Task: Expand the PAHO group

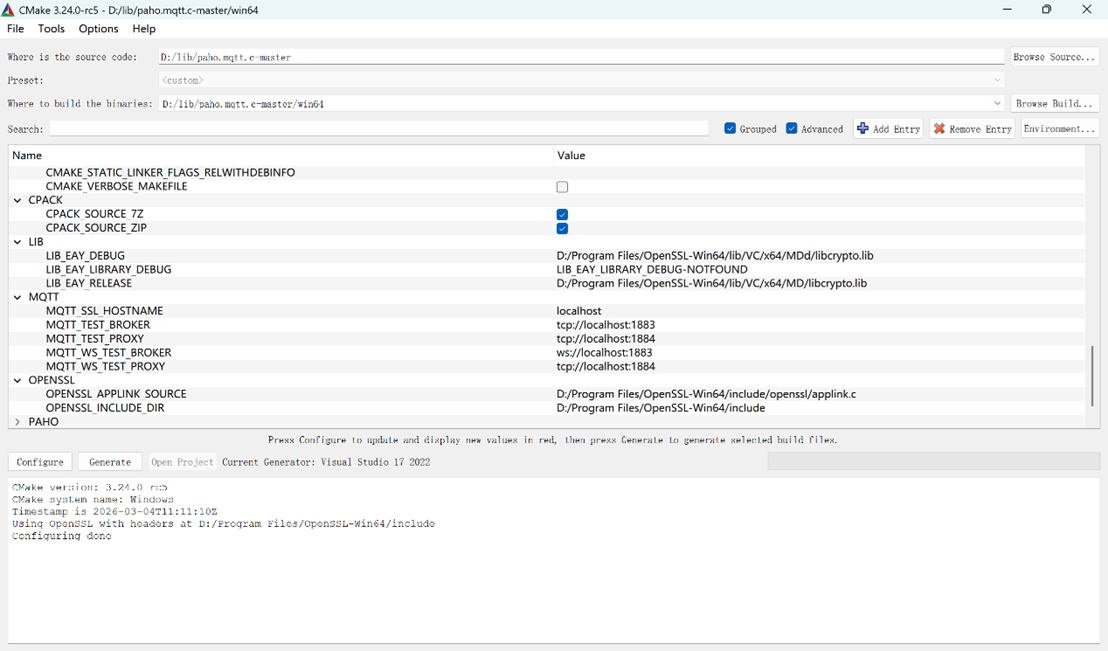Action: [x=18, y=422]
